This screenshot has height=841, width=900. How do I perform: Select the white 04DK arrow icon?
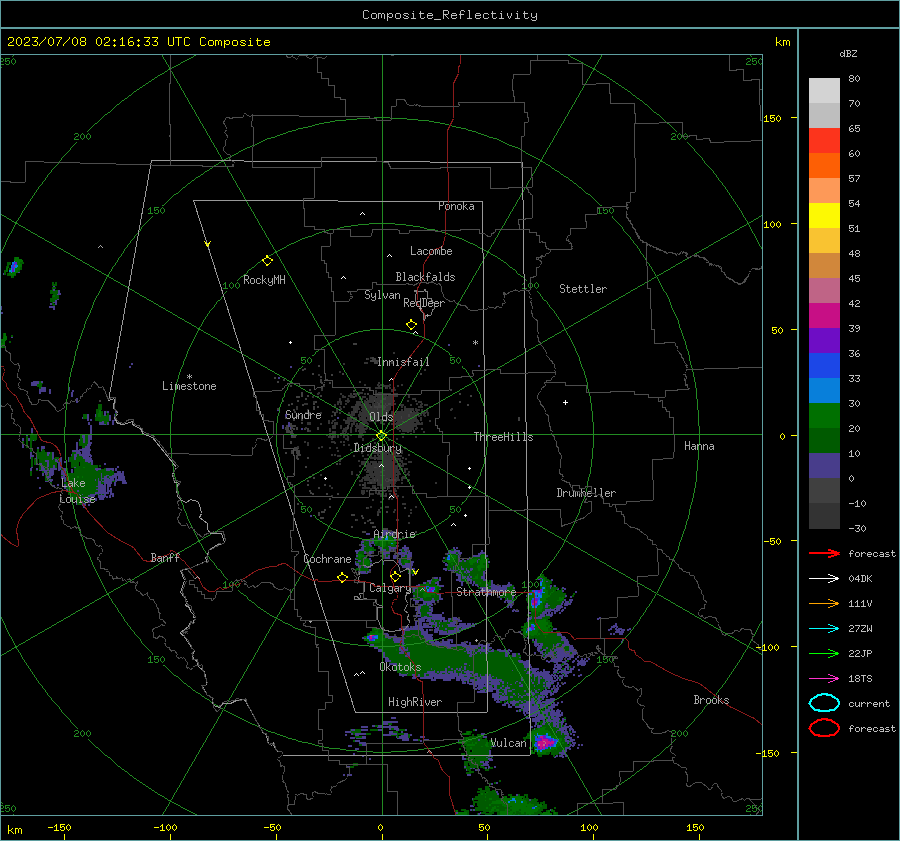coord(824,579)
